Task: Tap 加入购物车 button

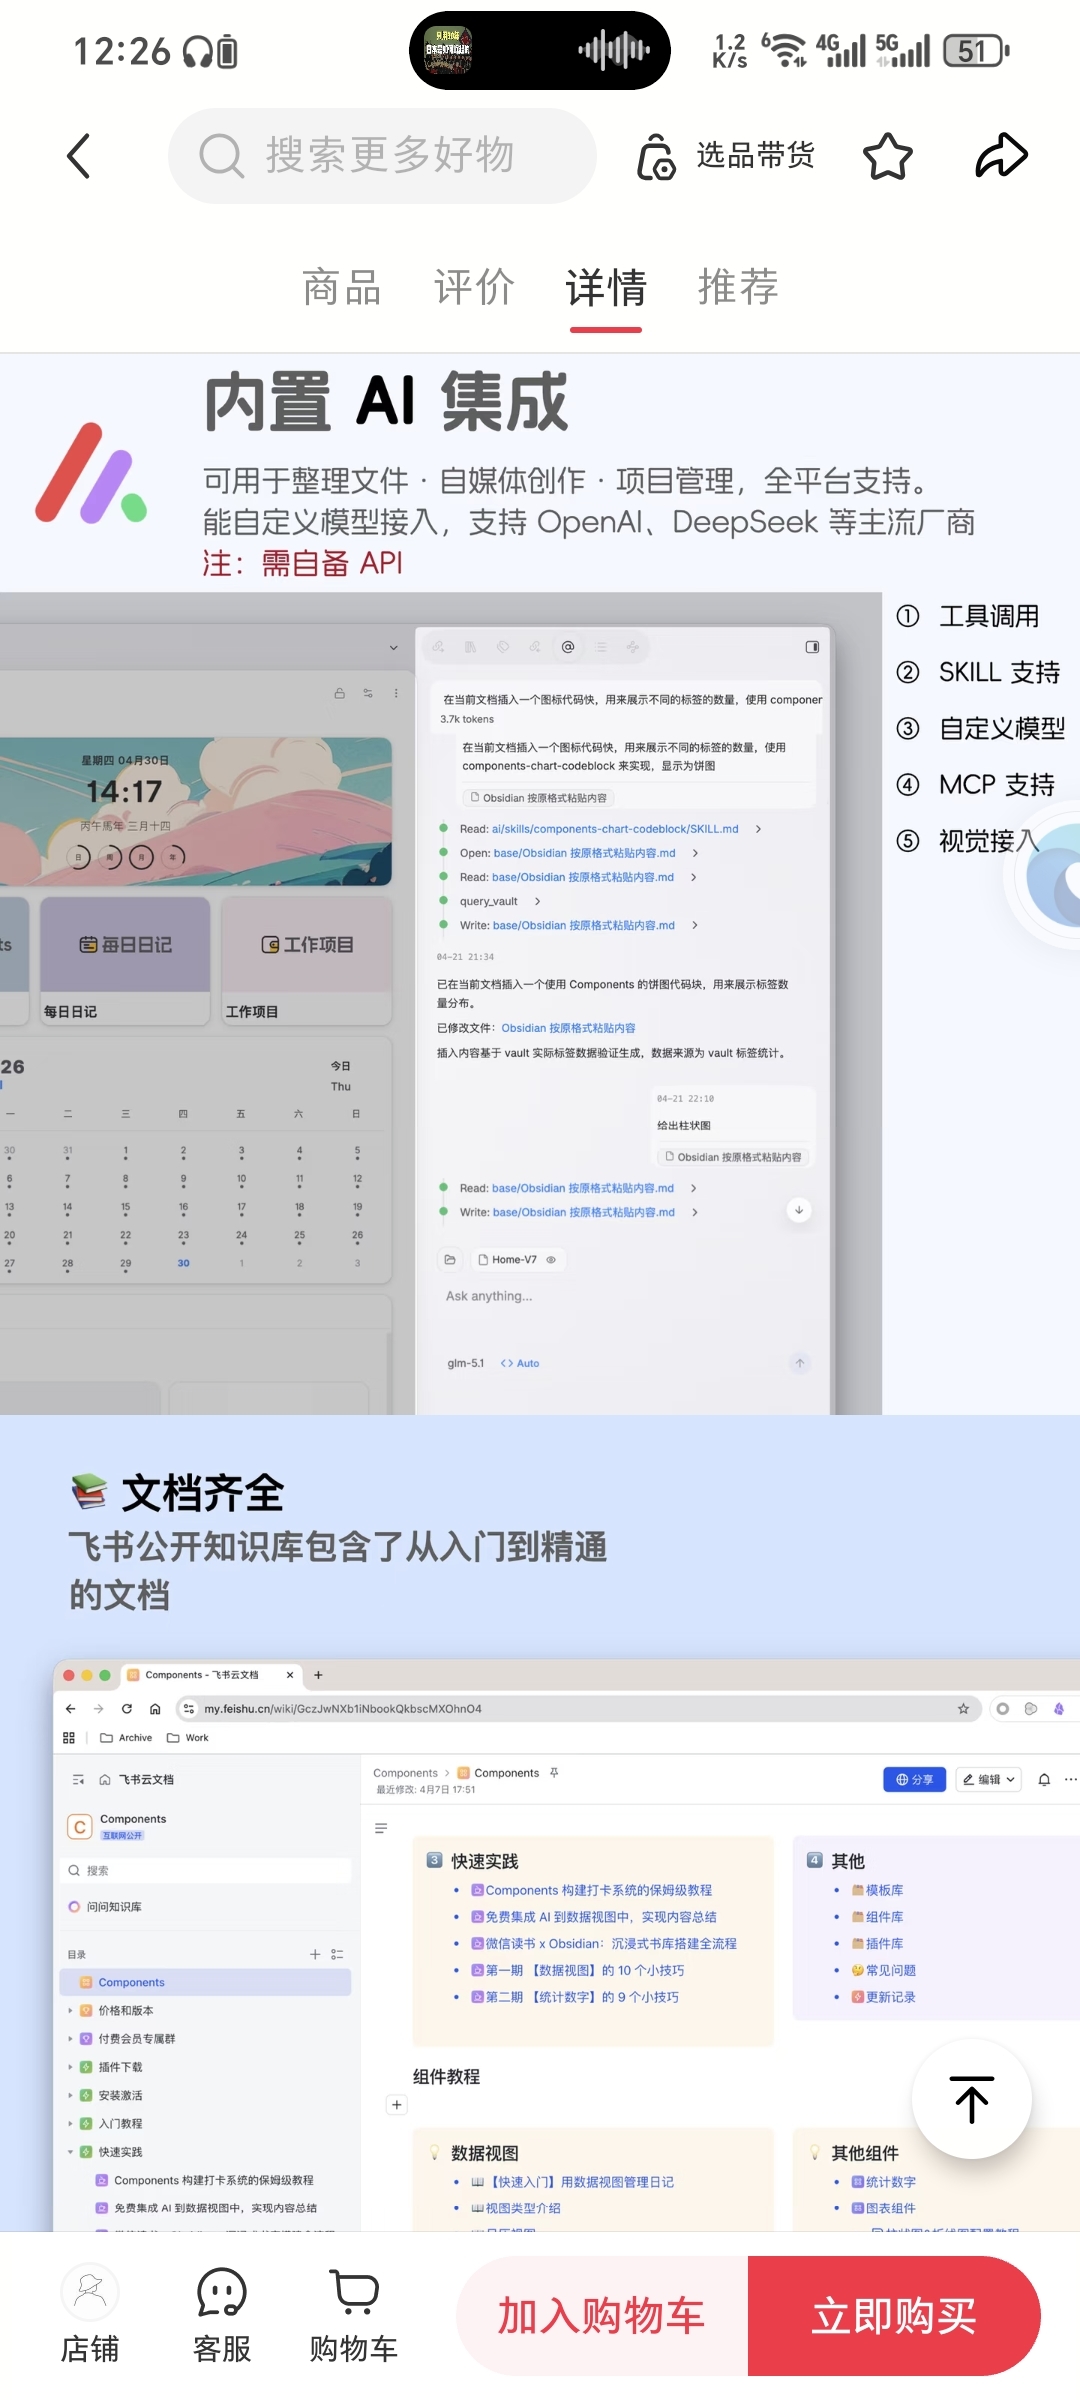Action: click(x=602, y=2316)
